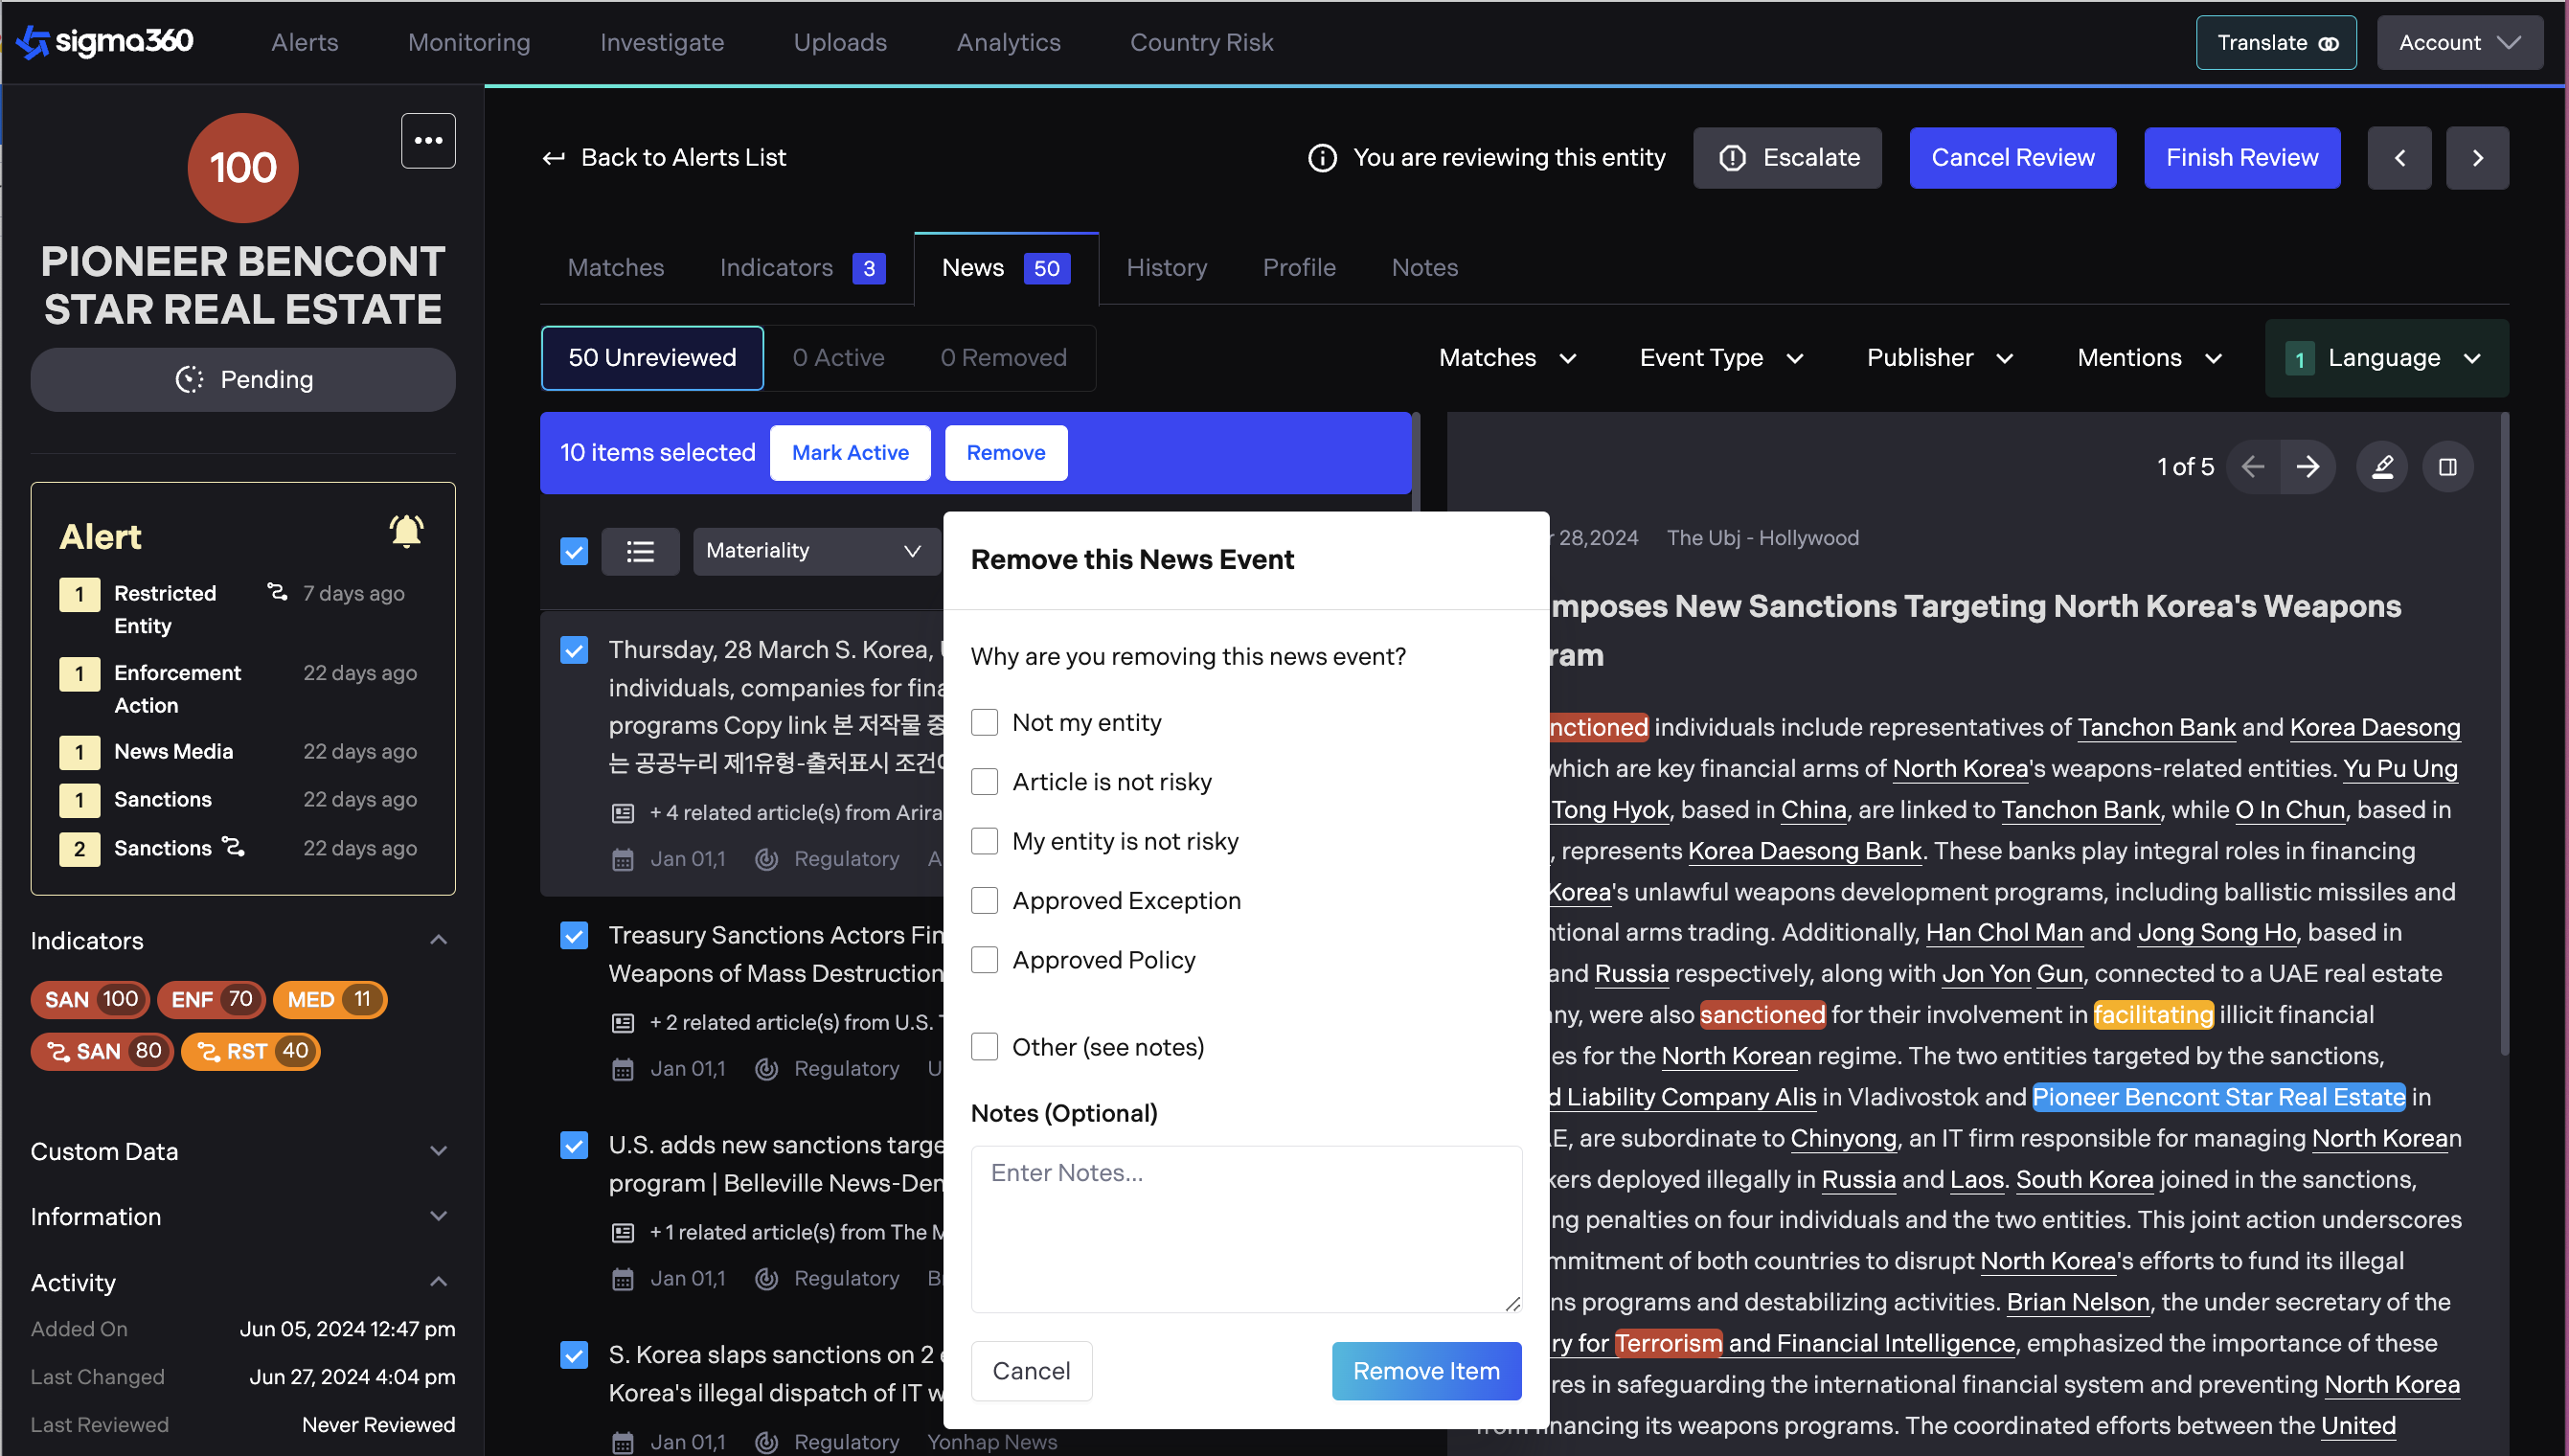Open the Event Type filter dropdown
Viewport: 2569px width, 1456px height.
[x=1721, y=358]
